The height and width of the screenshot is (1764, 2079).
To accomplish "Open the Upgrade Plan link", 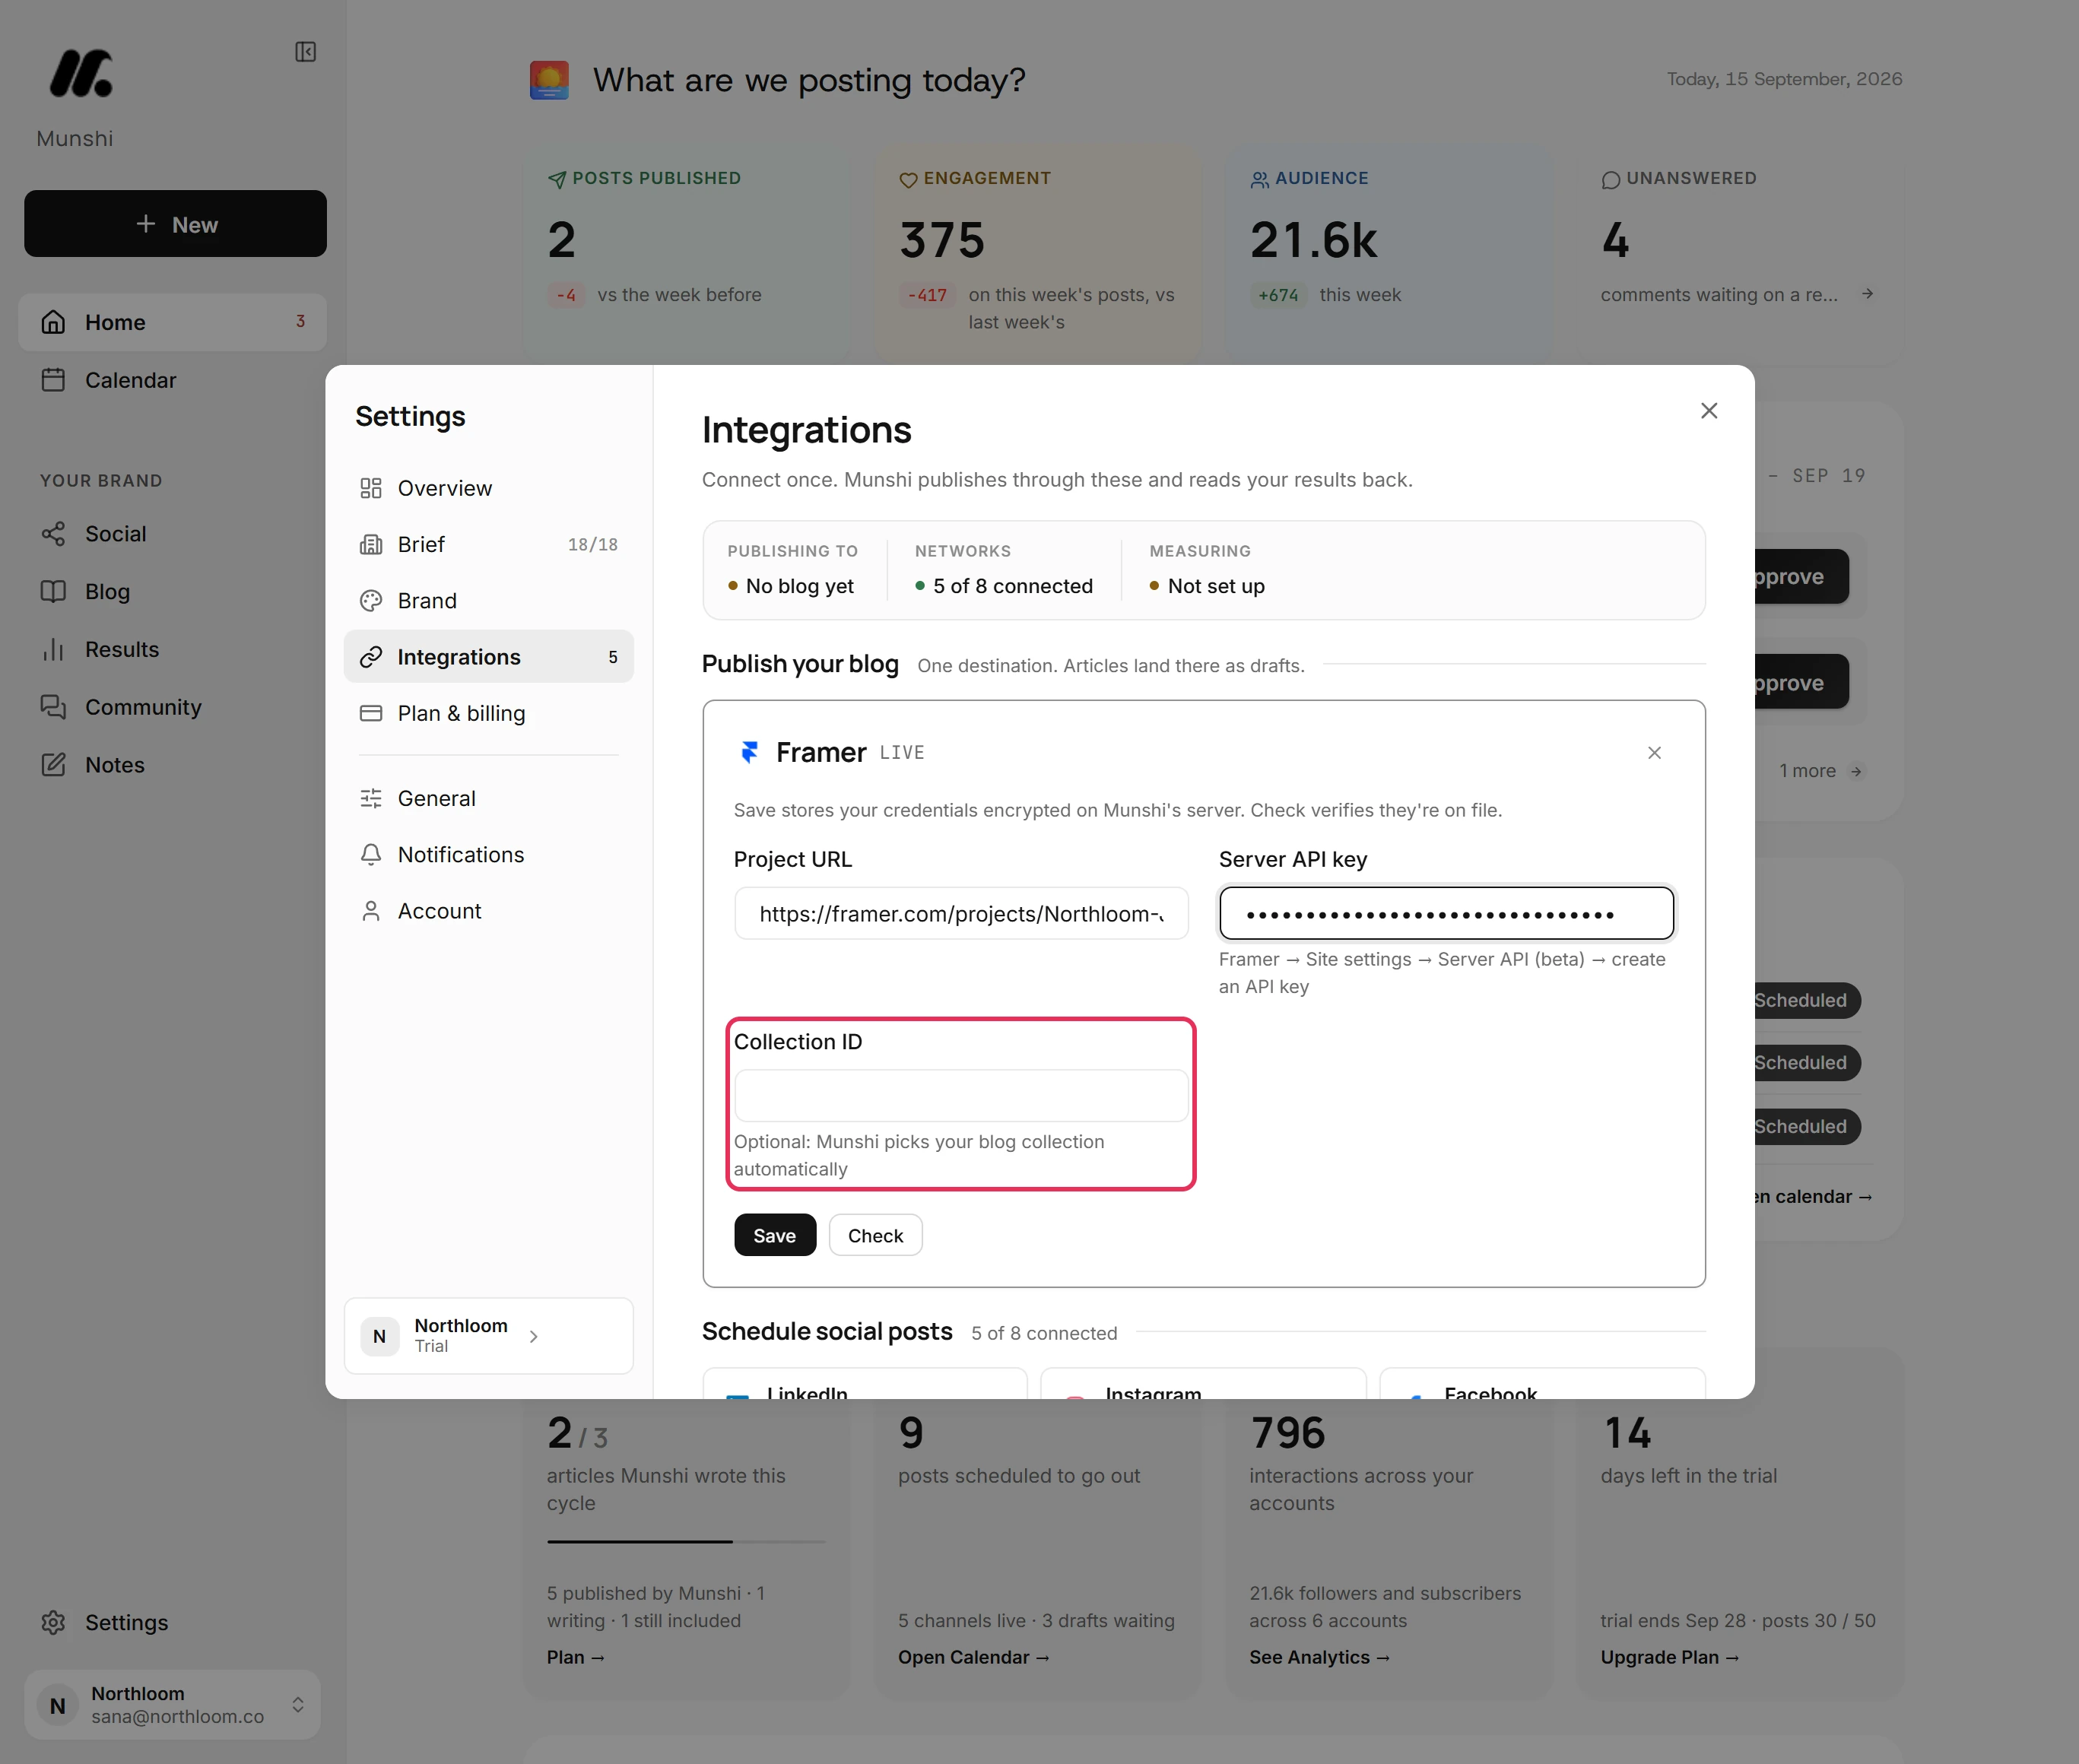I will (1670, 1657).
